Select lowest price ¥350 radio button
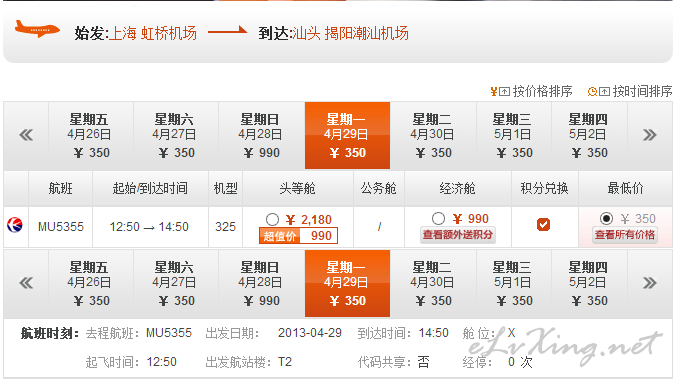 (x=606, y=218)
